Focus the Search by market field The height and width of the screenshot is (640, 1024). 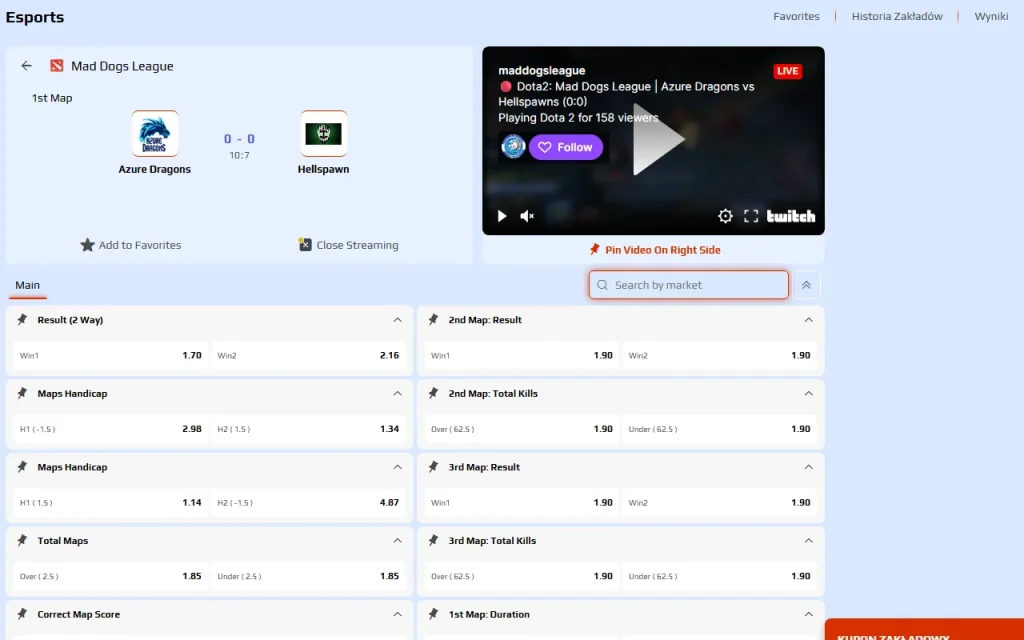point(688,285)
